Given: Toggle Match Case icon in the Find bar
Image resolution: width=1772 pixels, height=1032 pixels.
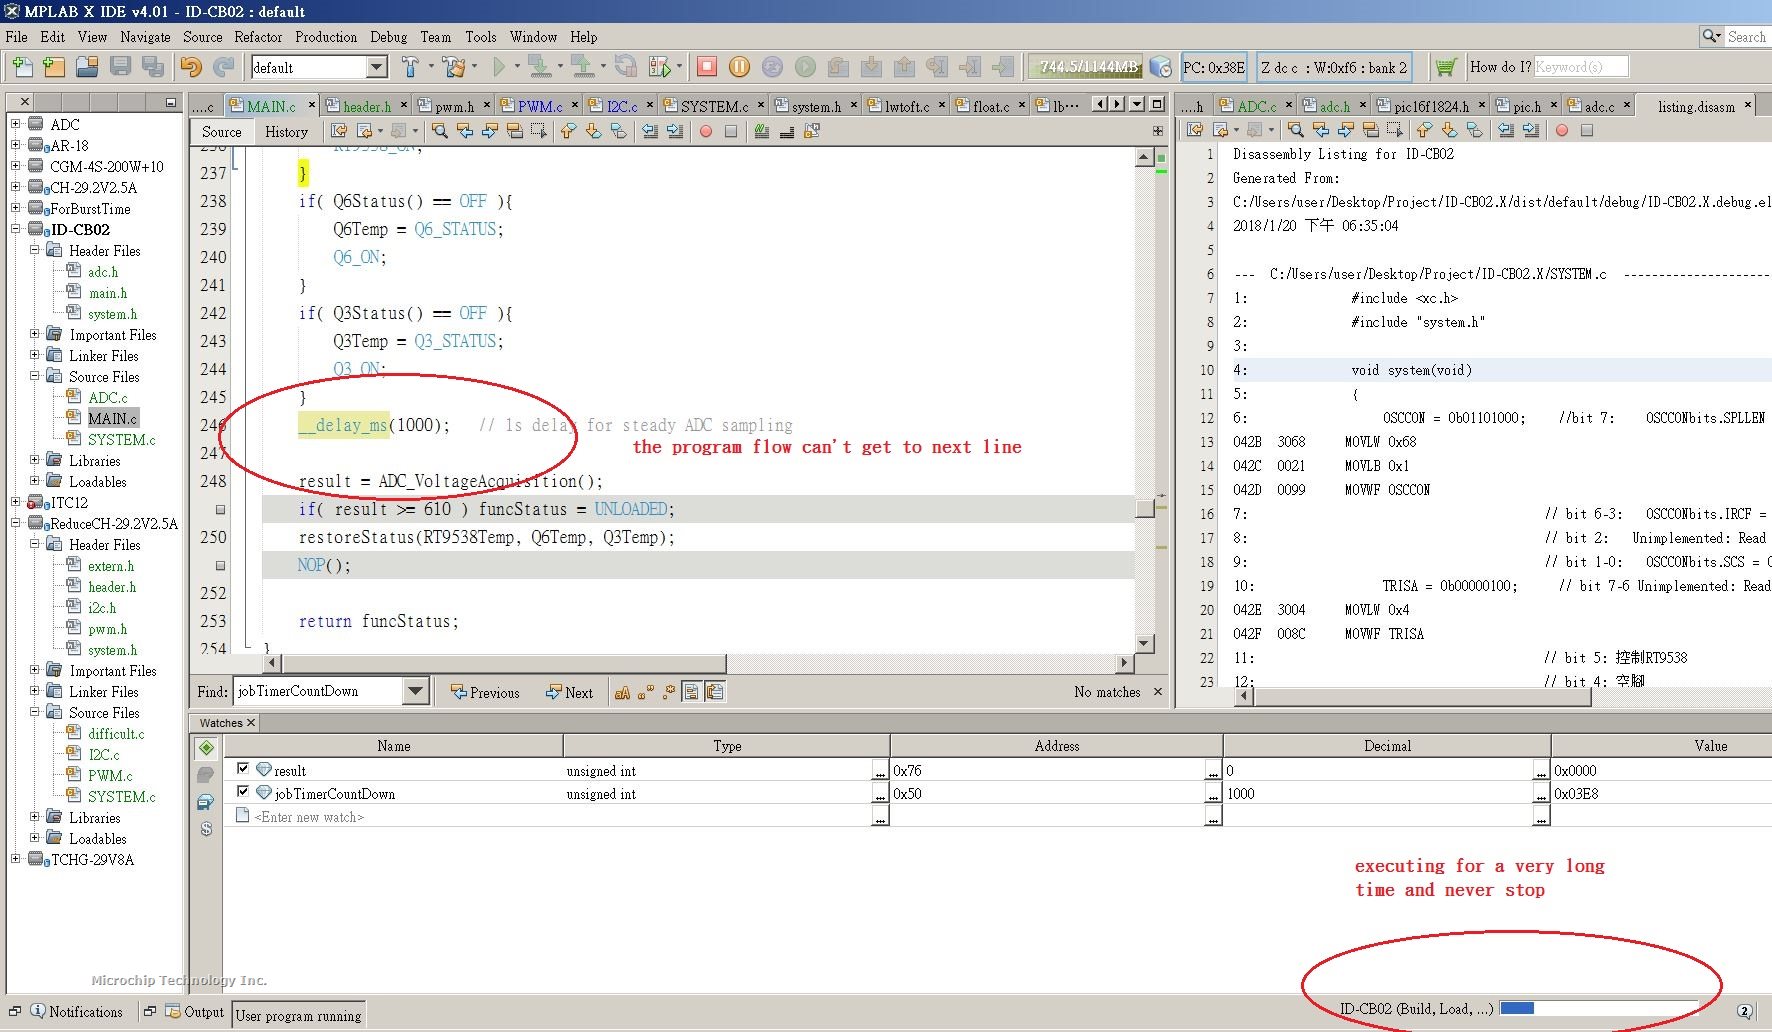Looking at the screenshot, I should pyautogui.click(x=622, y=692).
